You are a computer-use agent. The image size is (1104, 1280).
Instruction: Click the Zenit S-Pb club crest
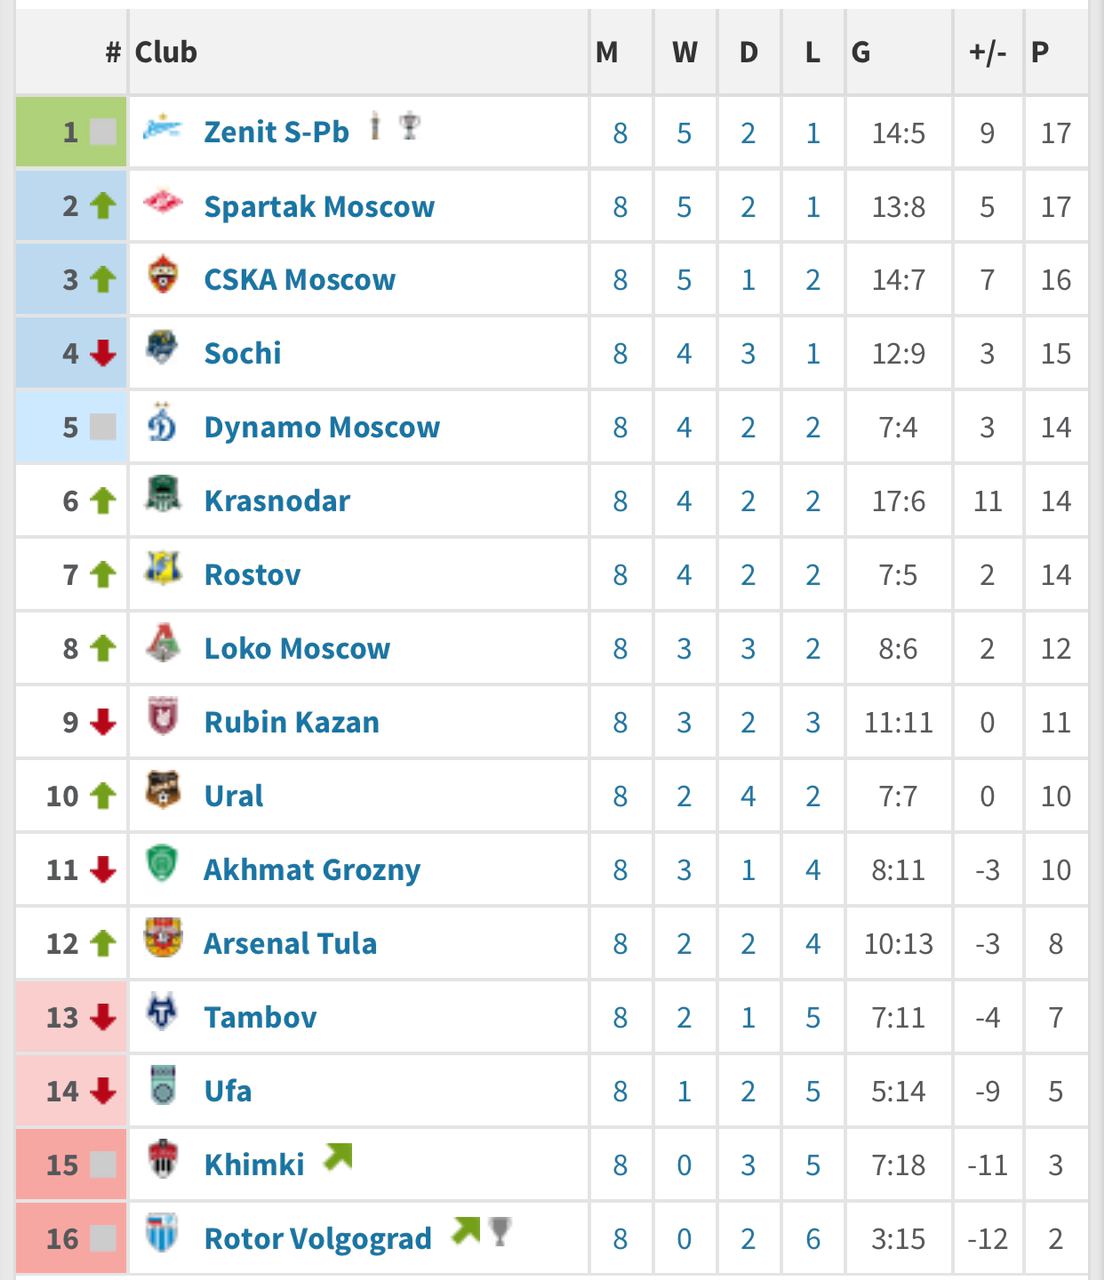pyautogui.click(x=162, y=130)
